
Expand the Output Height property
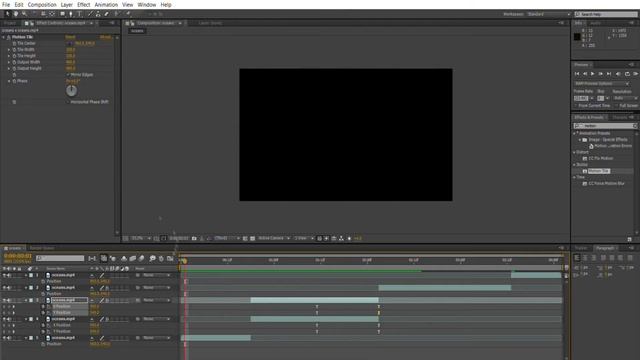pos(9,68)
